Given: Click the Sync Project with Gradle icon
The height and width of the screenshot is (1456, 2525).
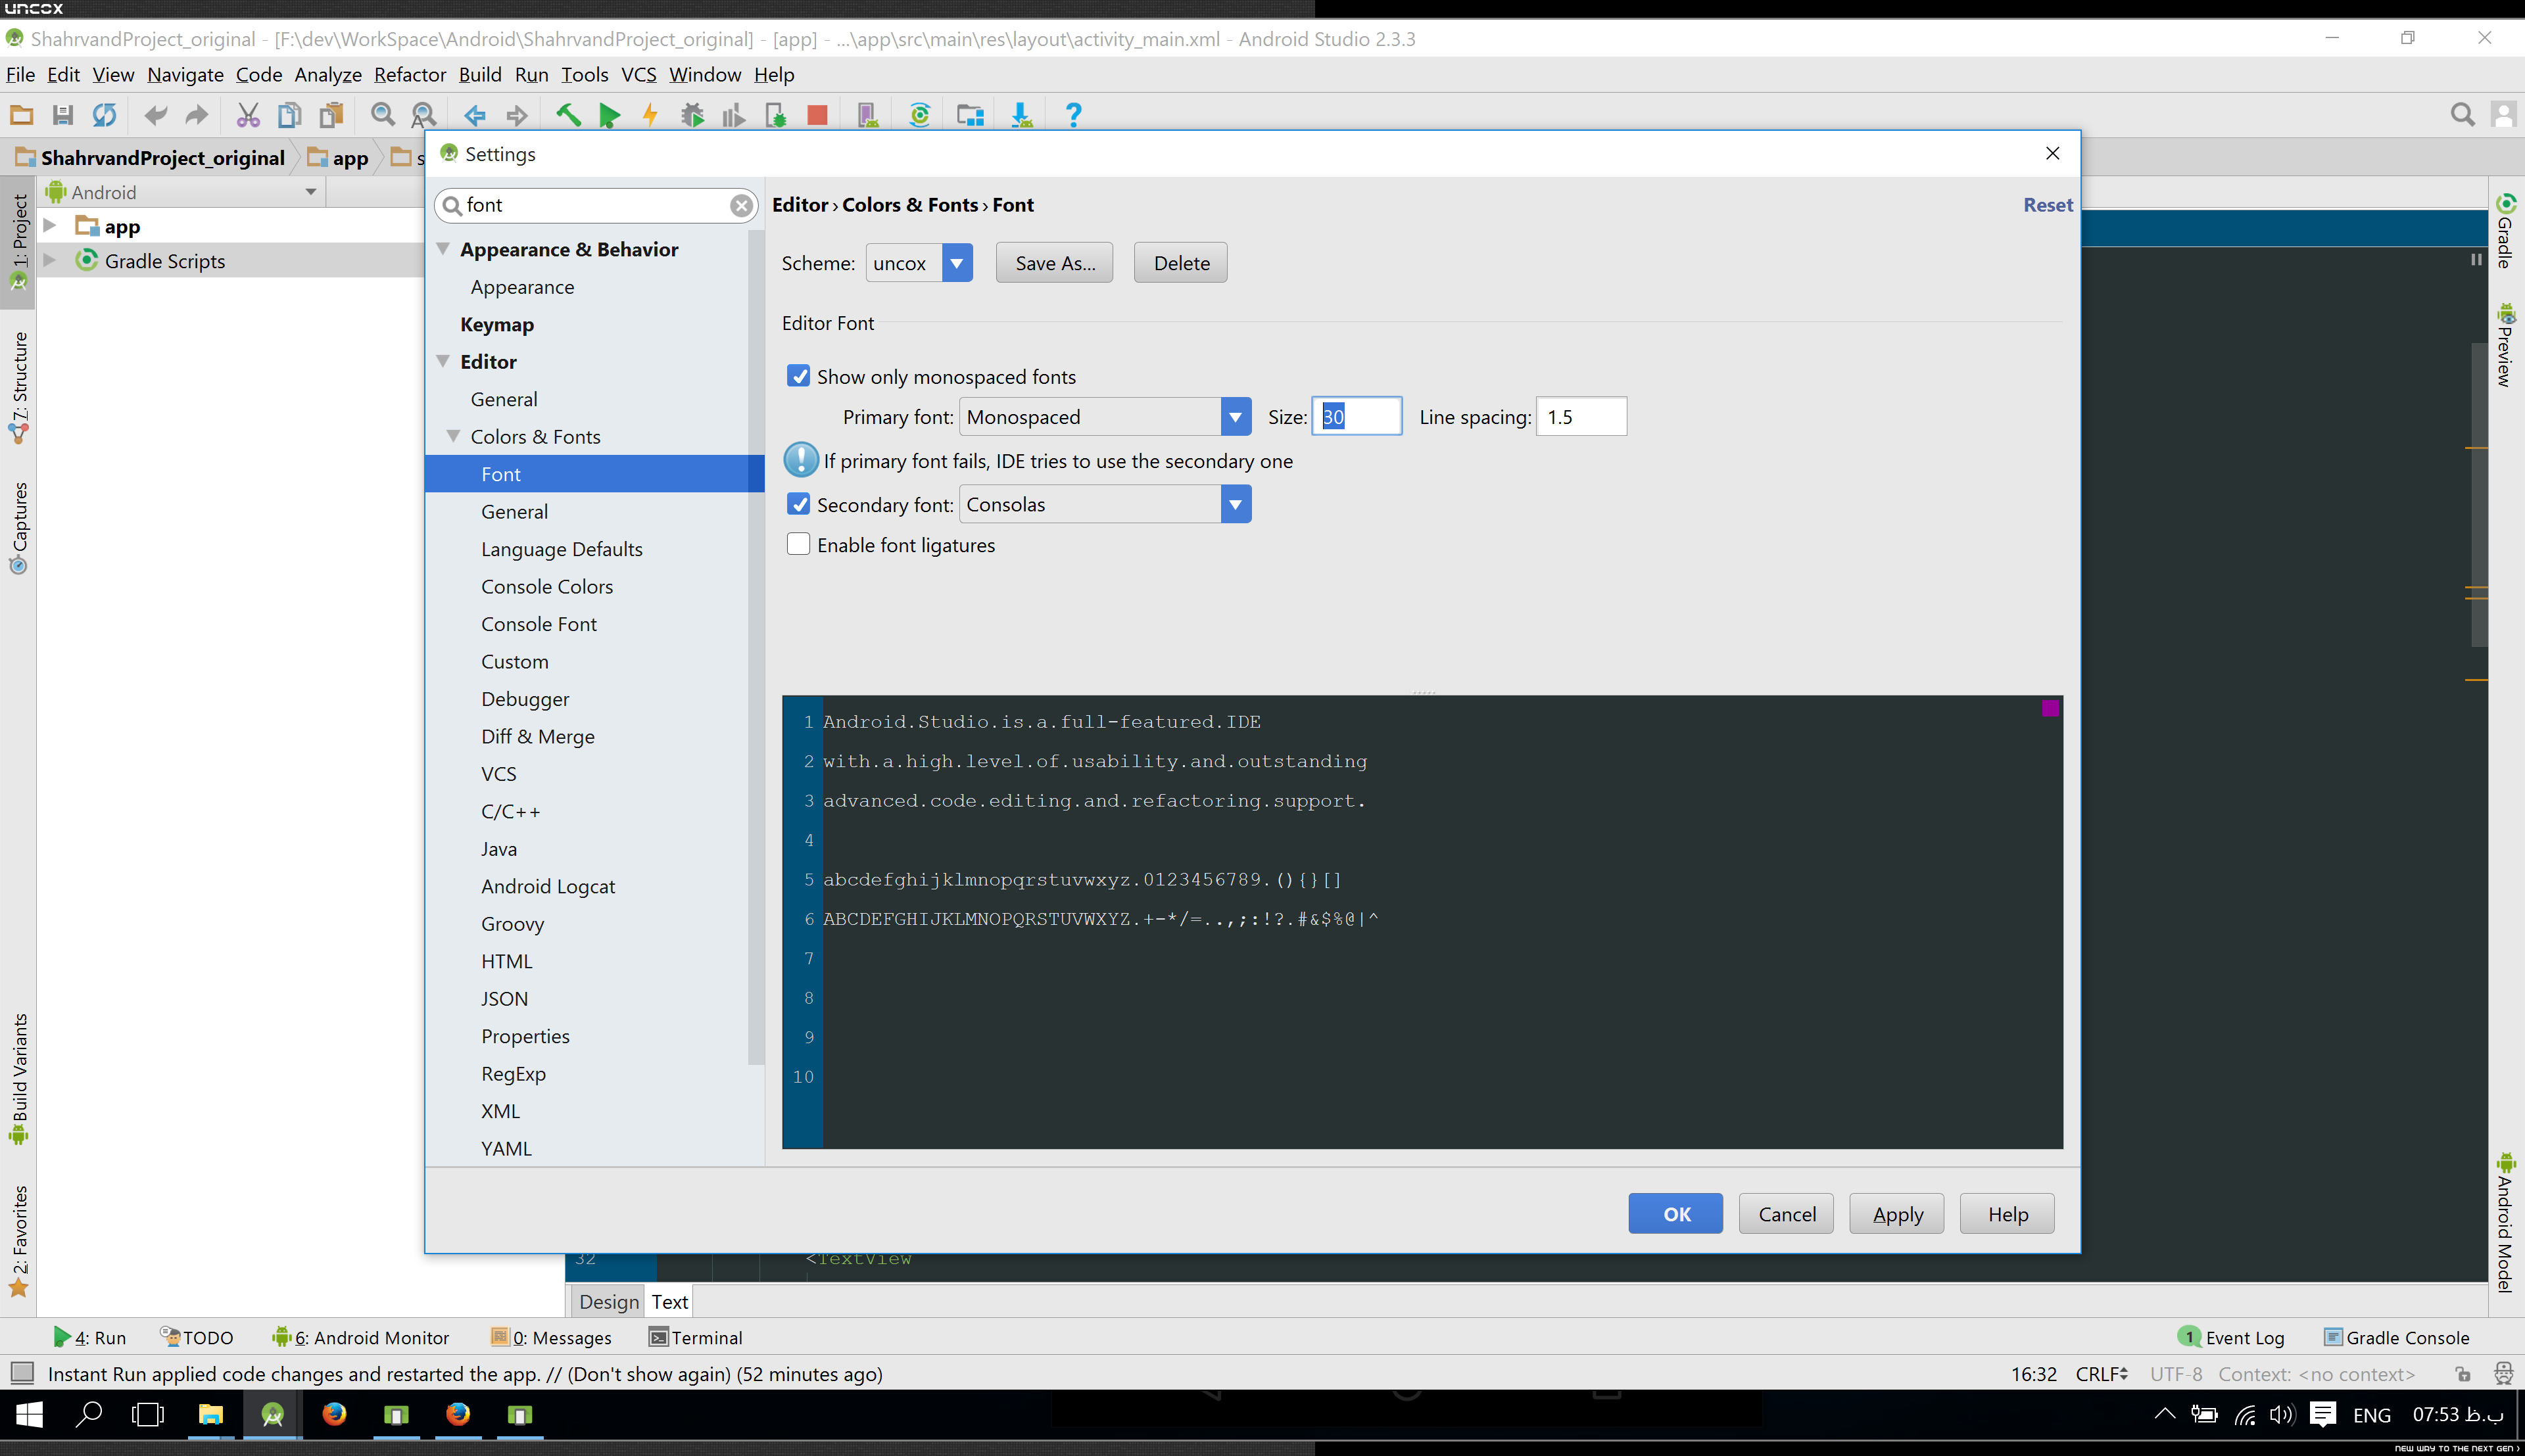Looking at the screenshot, I should click(x=920, y=115).
